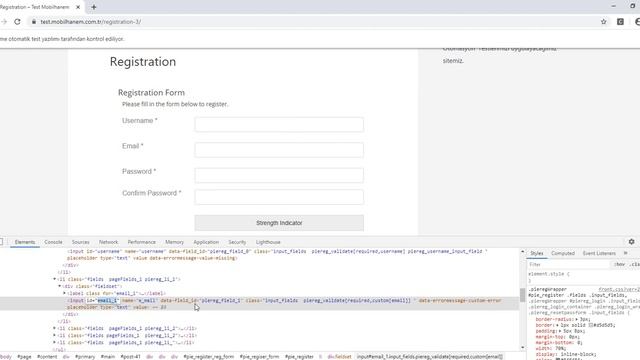This screenshot has height=360, width=640.
Task: Reload the page with the refresh icon
Action: (17, 22)
